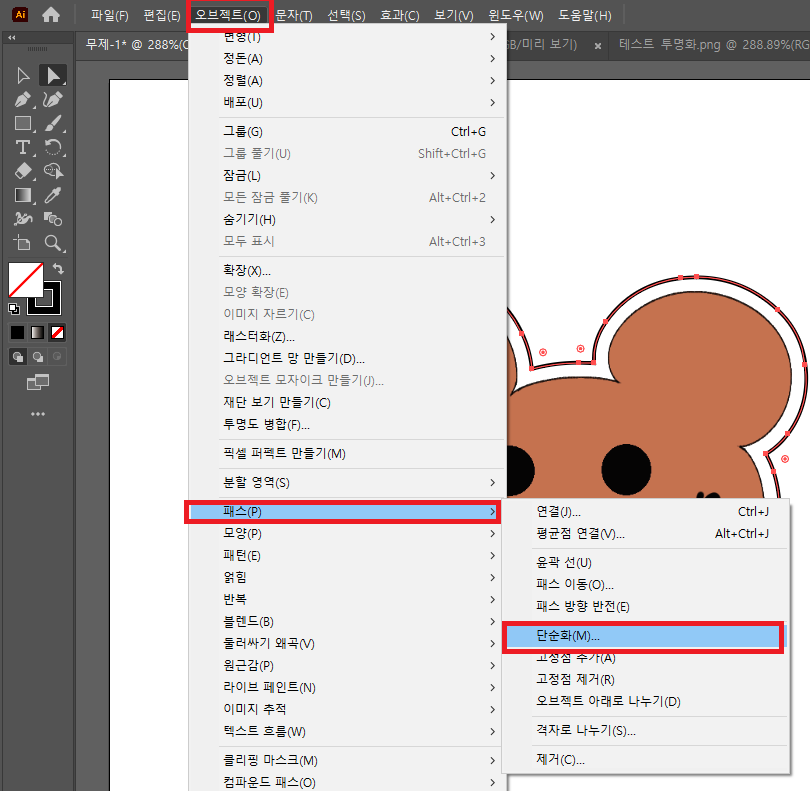
Task: Open the 효과(C) menu
Action: (400, 15)
